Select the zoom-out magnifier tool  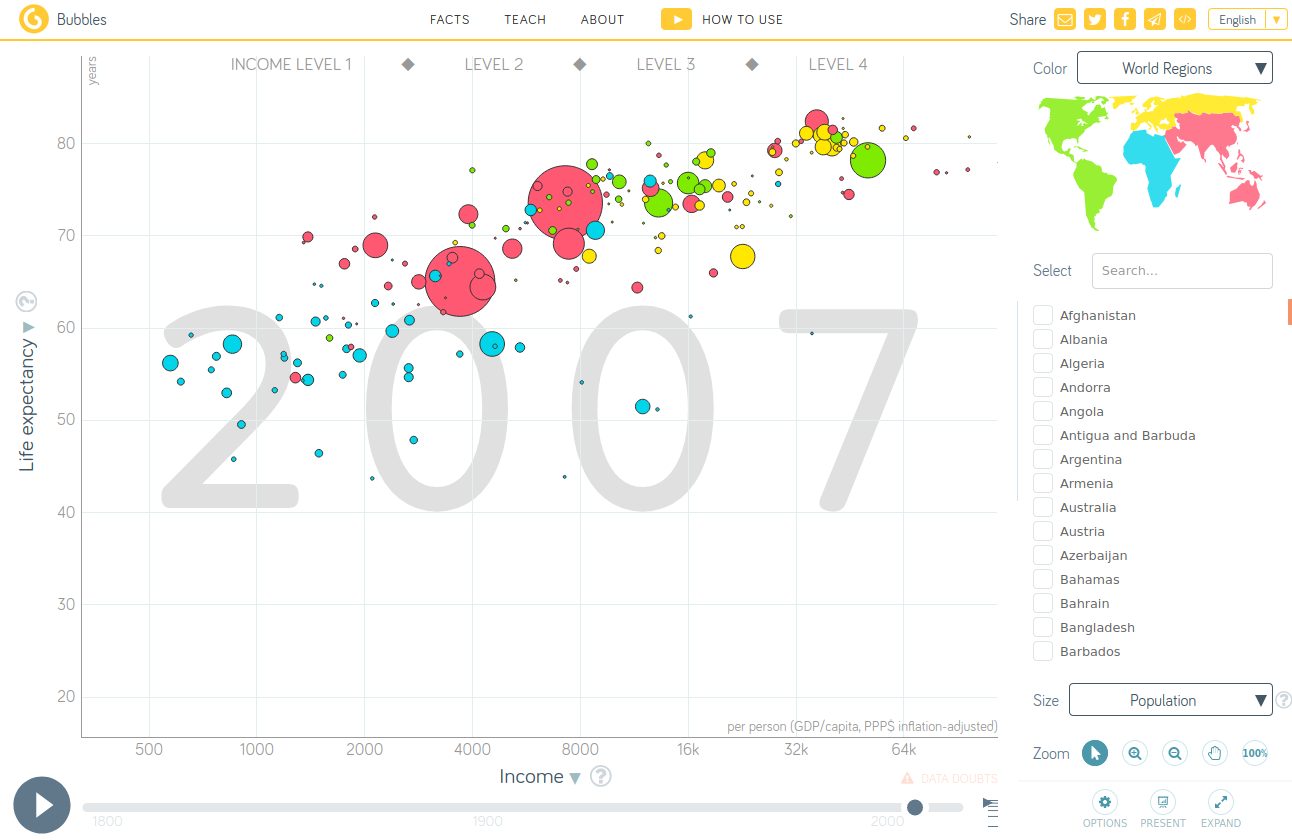pyautogui.click(x=1175, y=754)
